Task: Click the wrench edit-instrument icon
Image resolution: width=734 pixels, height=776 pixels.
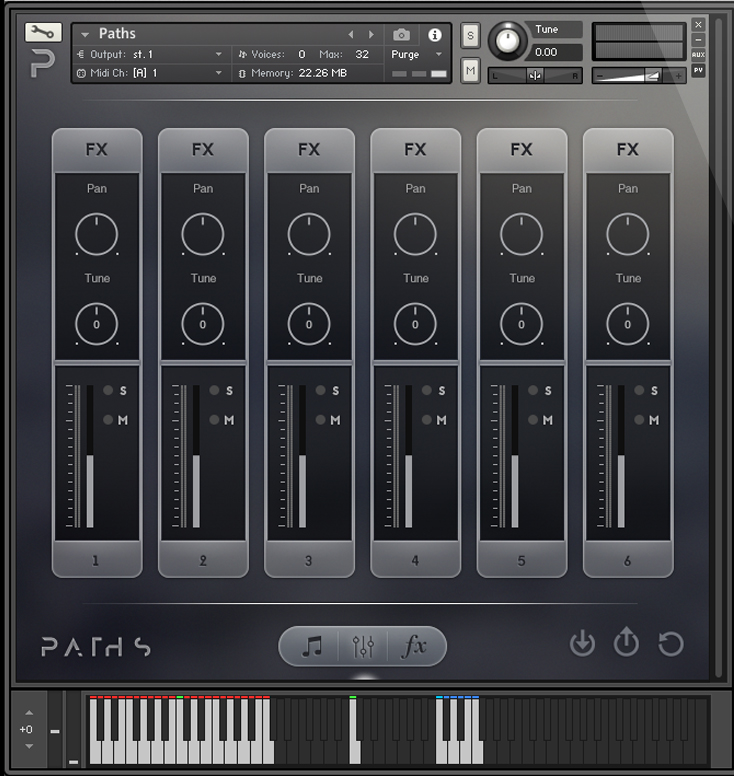Action: click(x=42, y=32)
